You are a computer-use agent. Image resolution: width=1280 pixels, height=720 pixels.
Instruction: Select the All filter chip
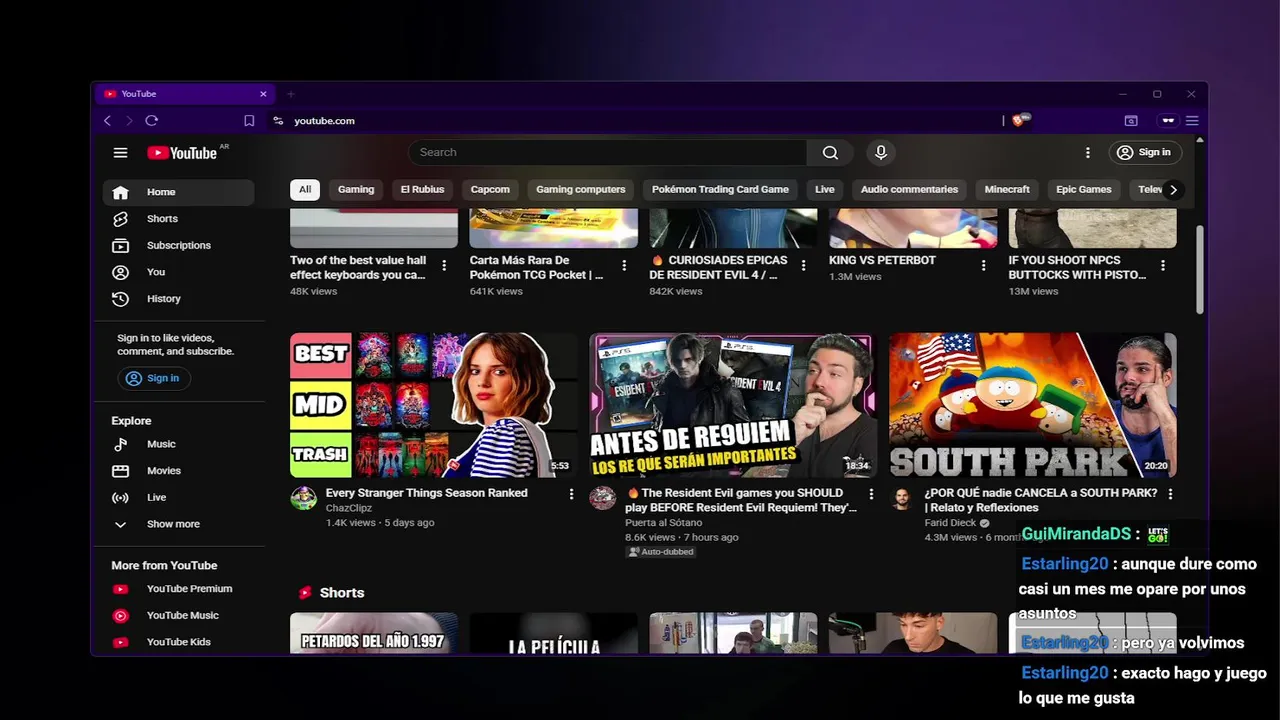pyautogui.click(x=305, y=189)
